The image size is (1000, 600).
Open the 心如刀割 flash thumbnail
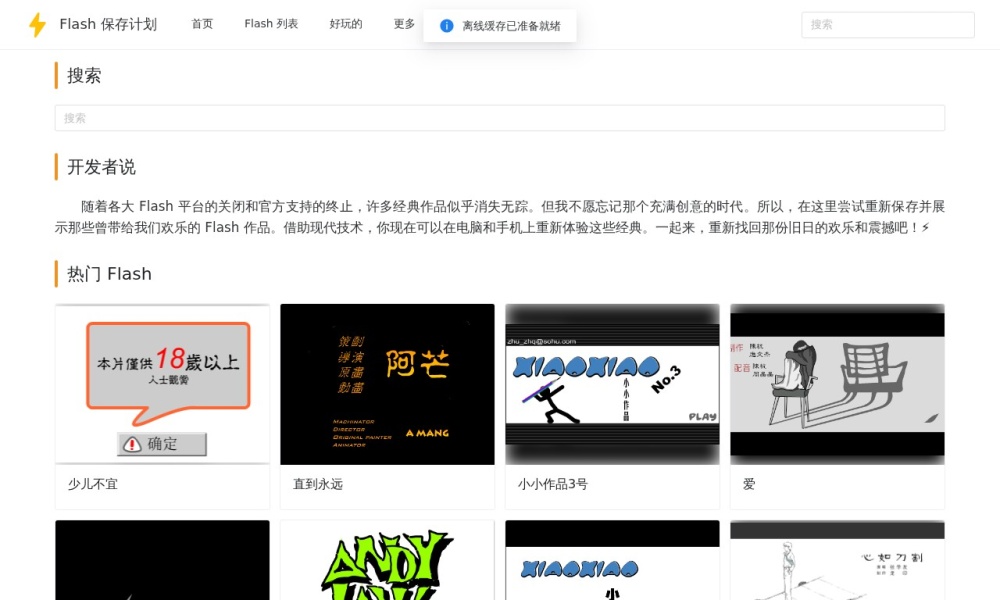[837, 560]
